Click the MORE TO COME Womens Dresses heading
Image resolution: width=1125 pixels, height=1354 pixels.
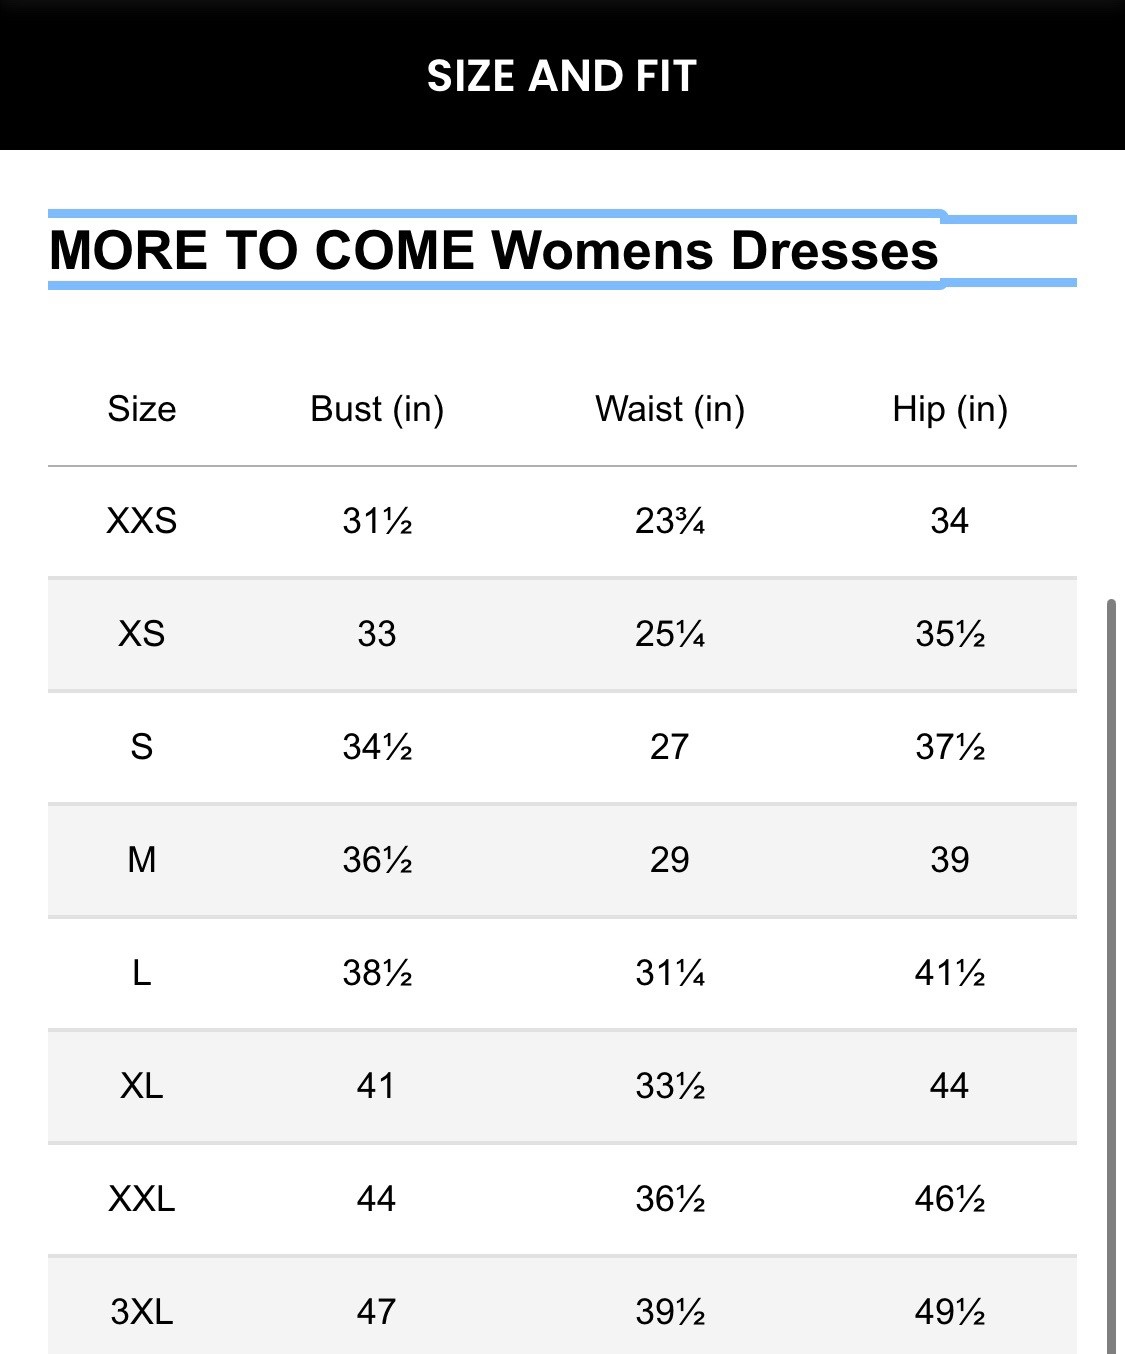click(494, 250)
